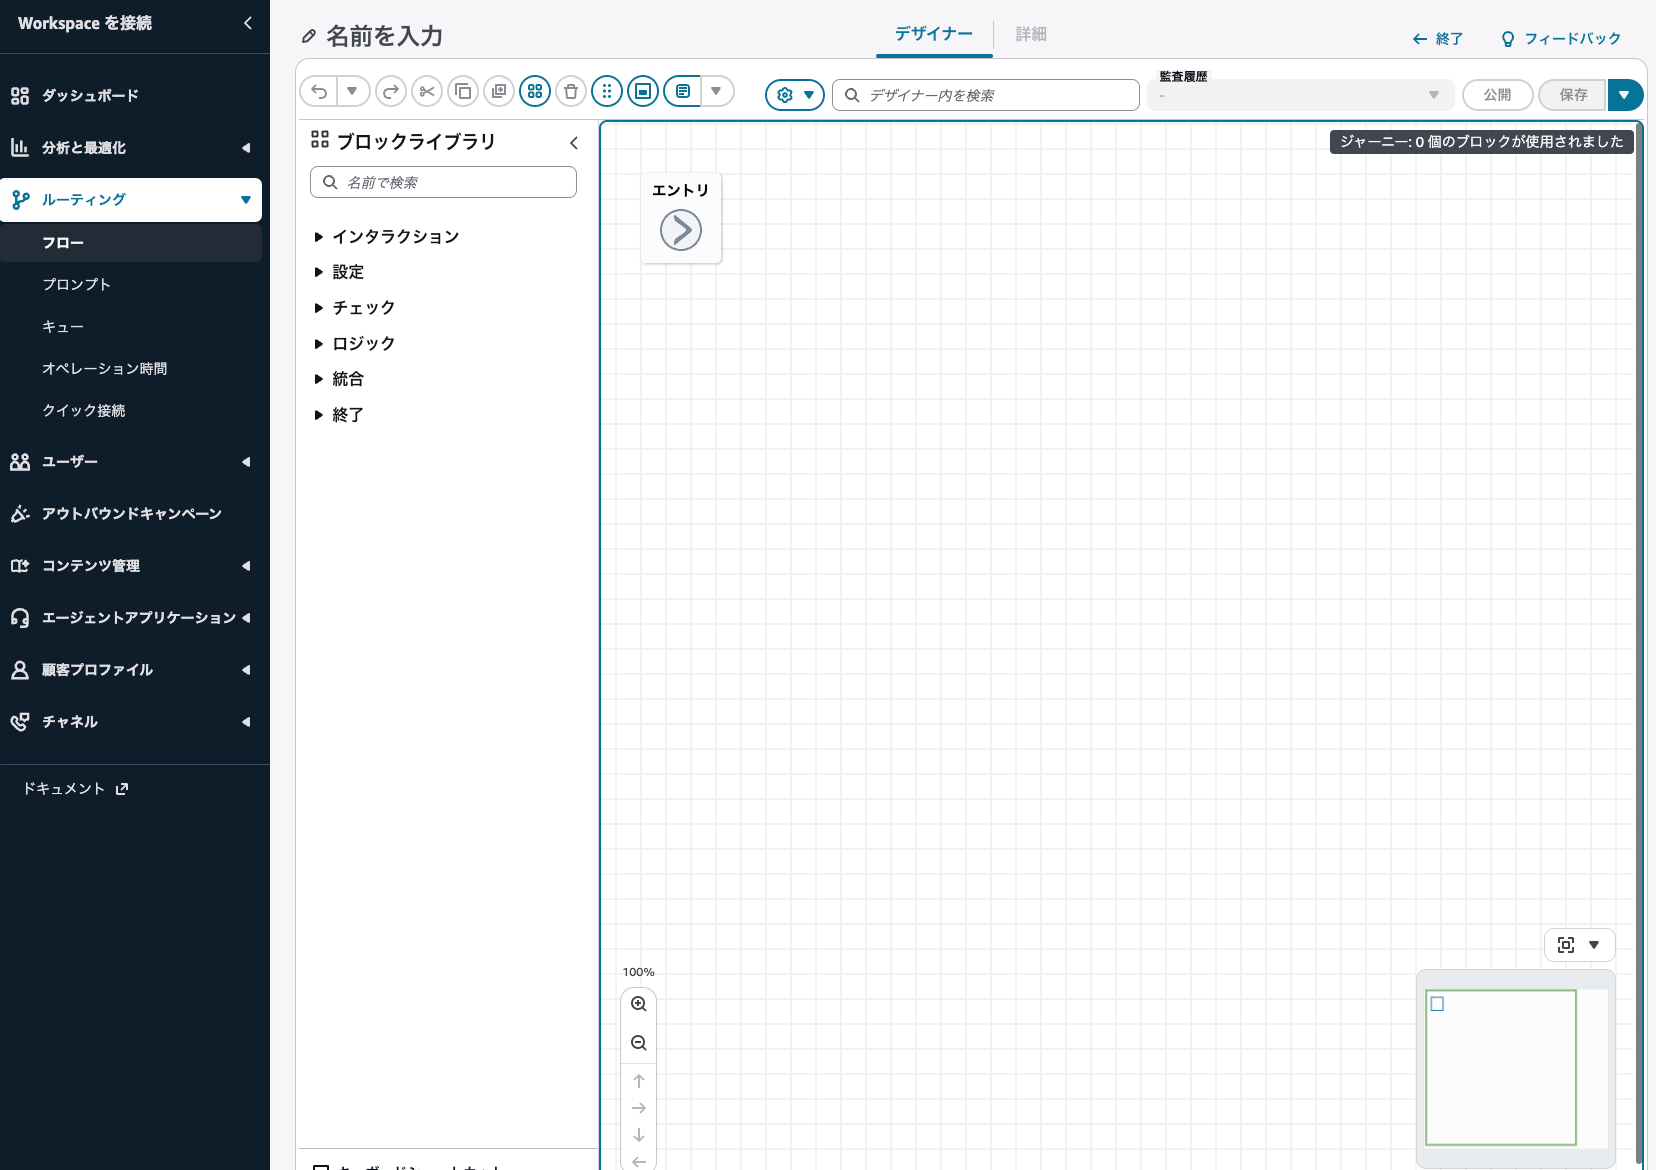Collapse the ブロックライブラリ panel chevron

574,143
